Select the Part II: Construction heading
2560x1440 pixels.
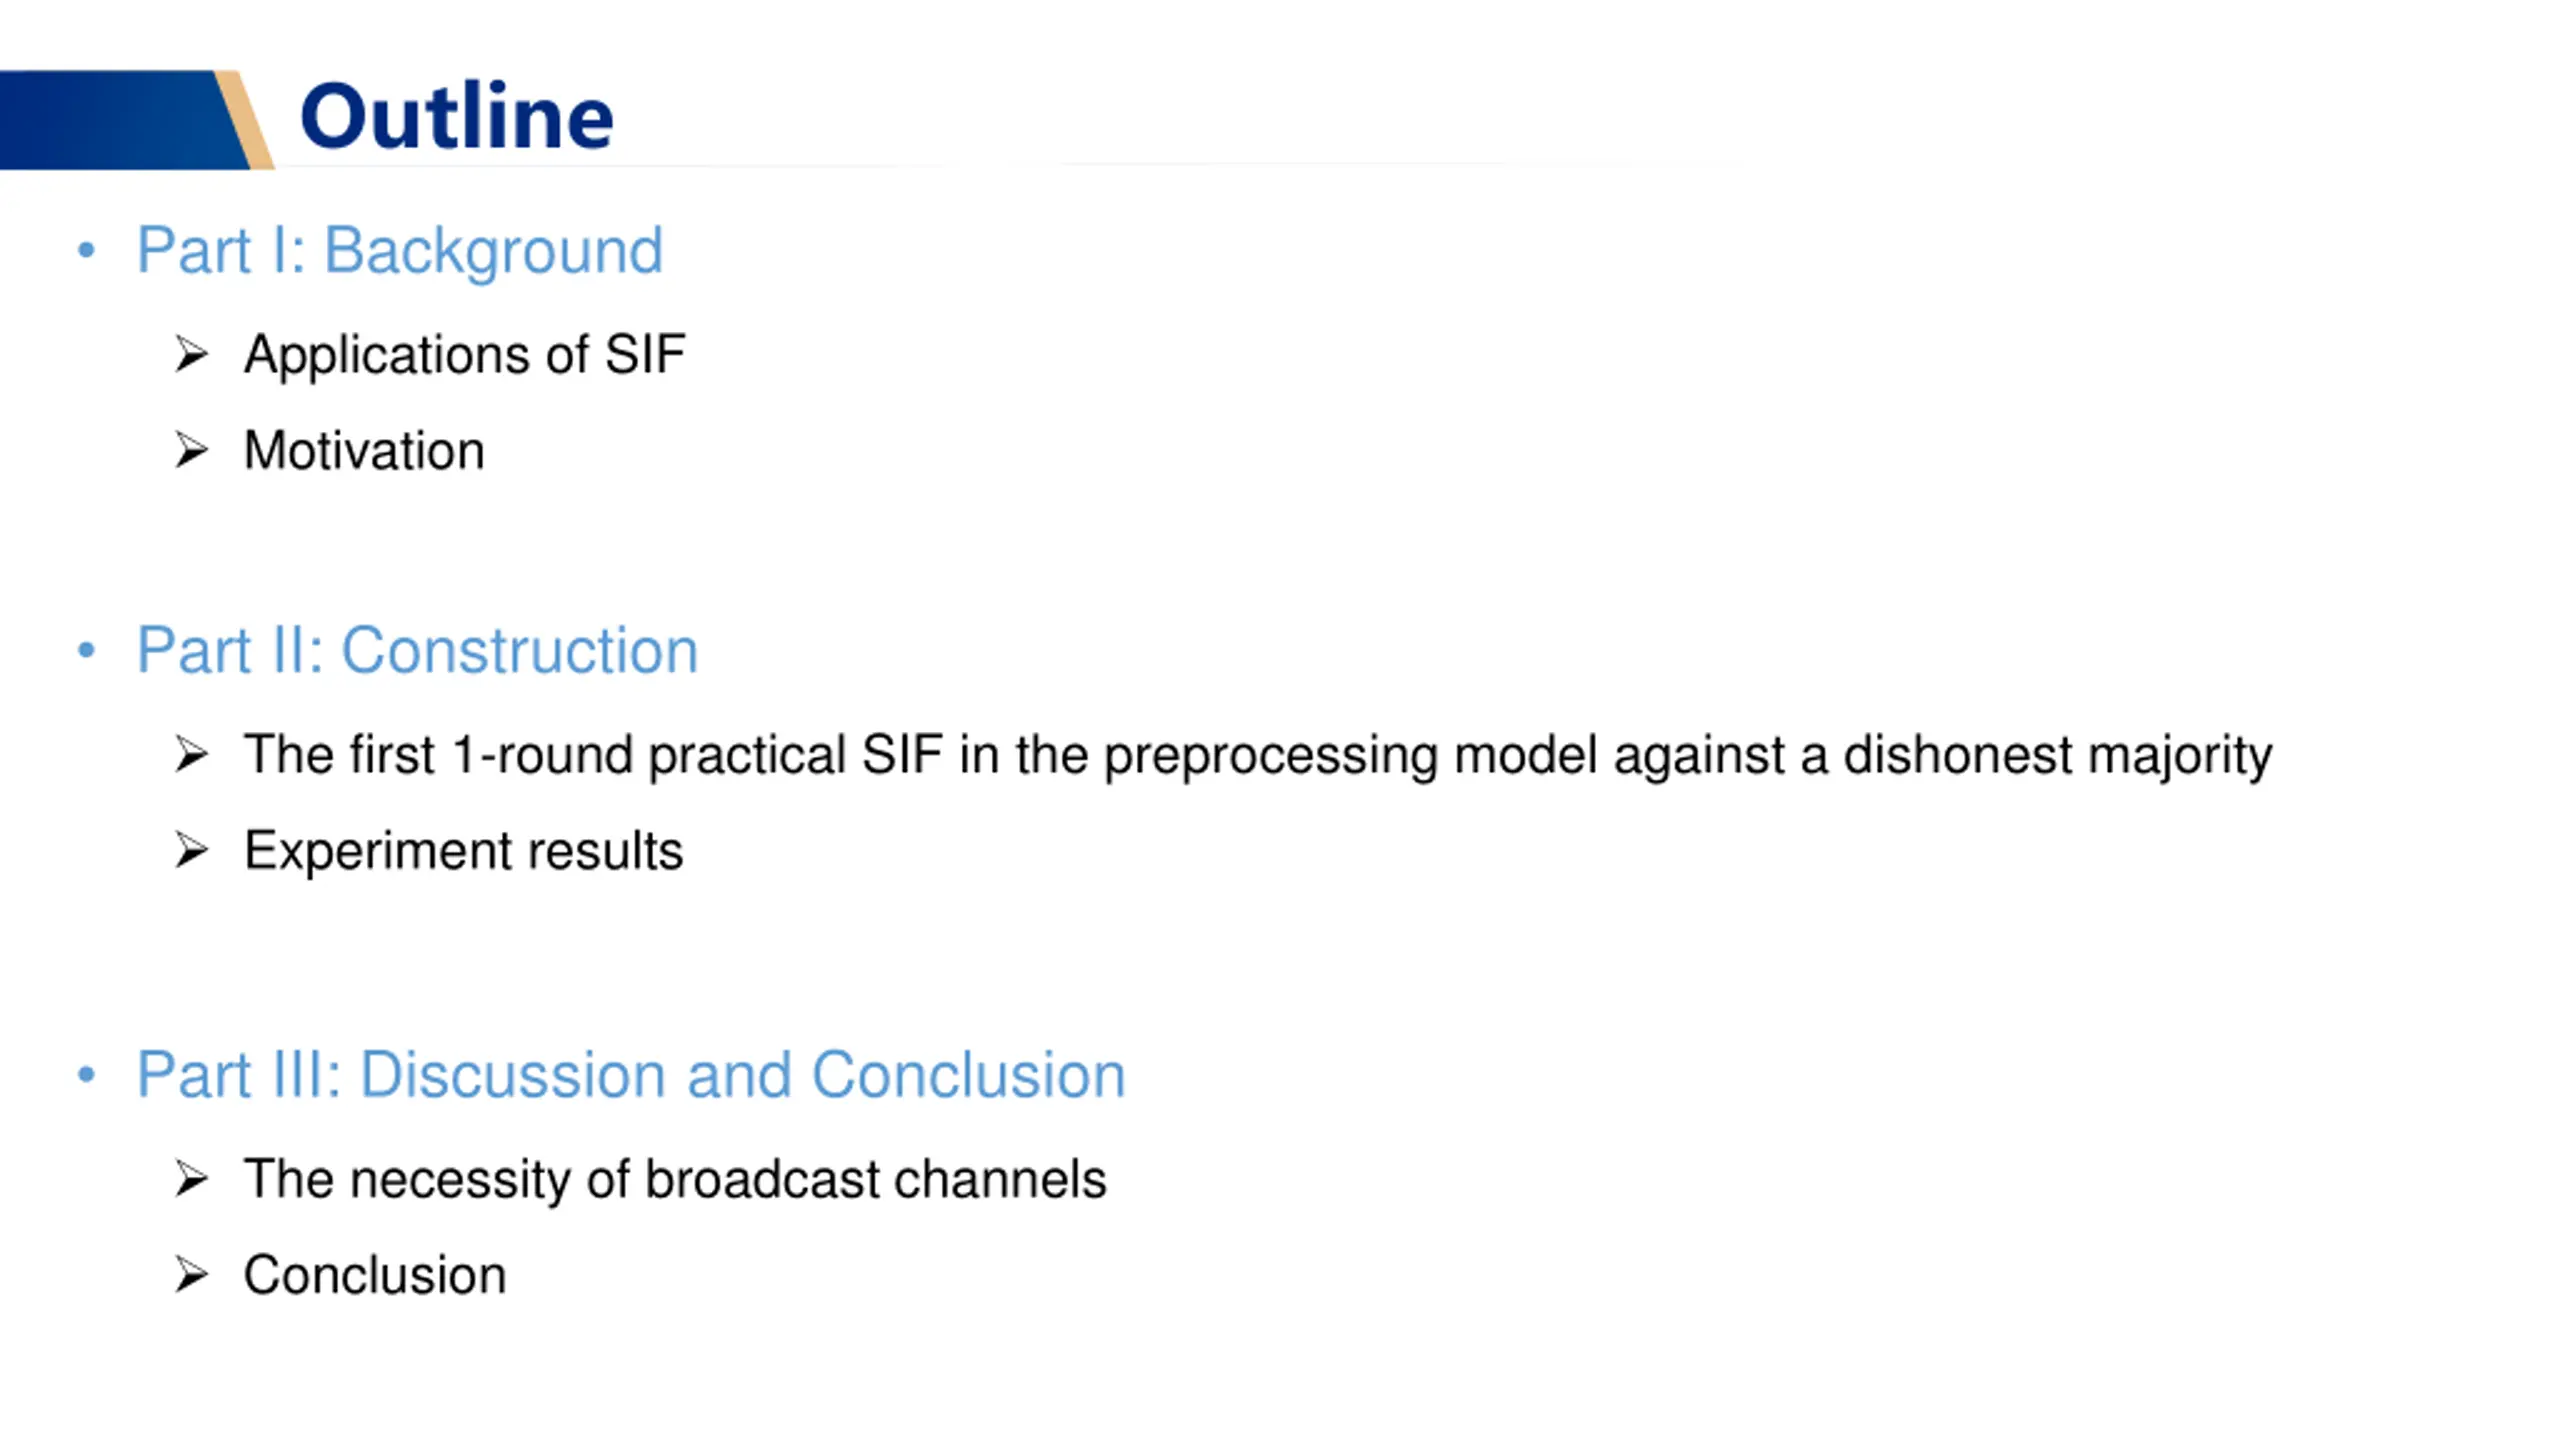(417, 650)
